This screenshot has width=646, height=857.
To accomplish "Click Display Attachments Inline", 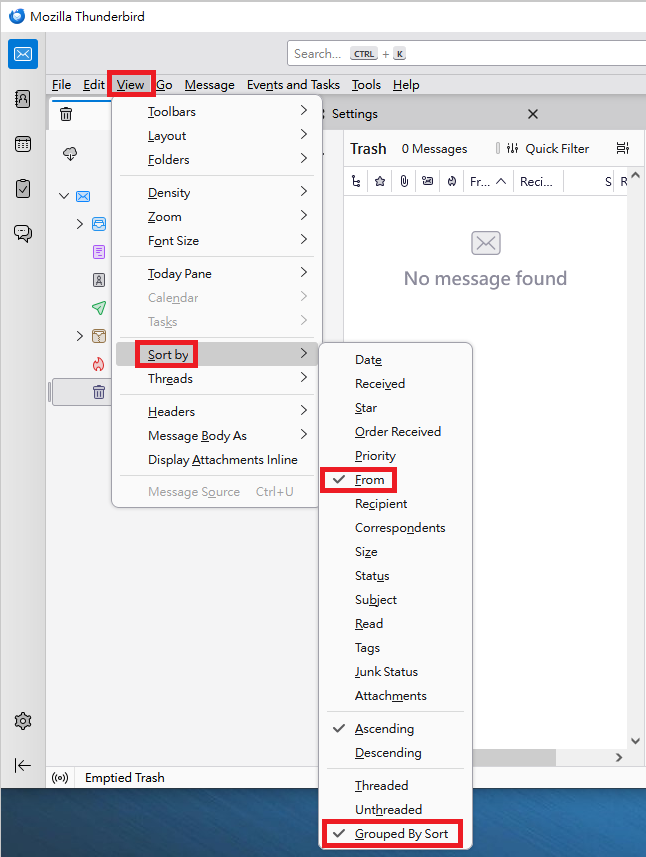I will (216, 459).
